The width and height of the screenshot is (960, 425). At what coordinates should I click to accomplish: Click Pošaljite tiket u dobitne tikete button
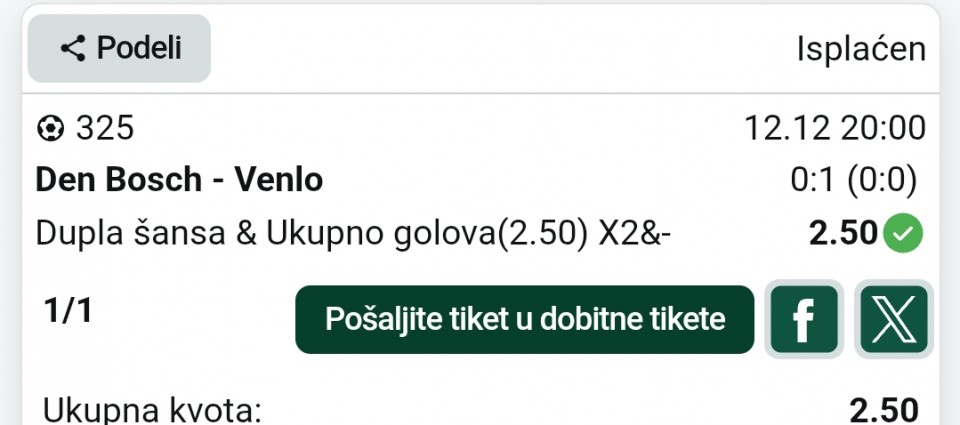[x=524, y=320]
